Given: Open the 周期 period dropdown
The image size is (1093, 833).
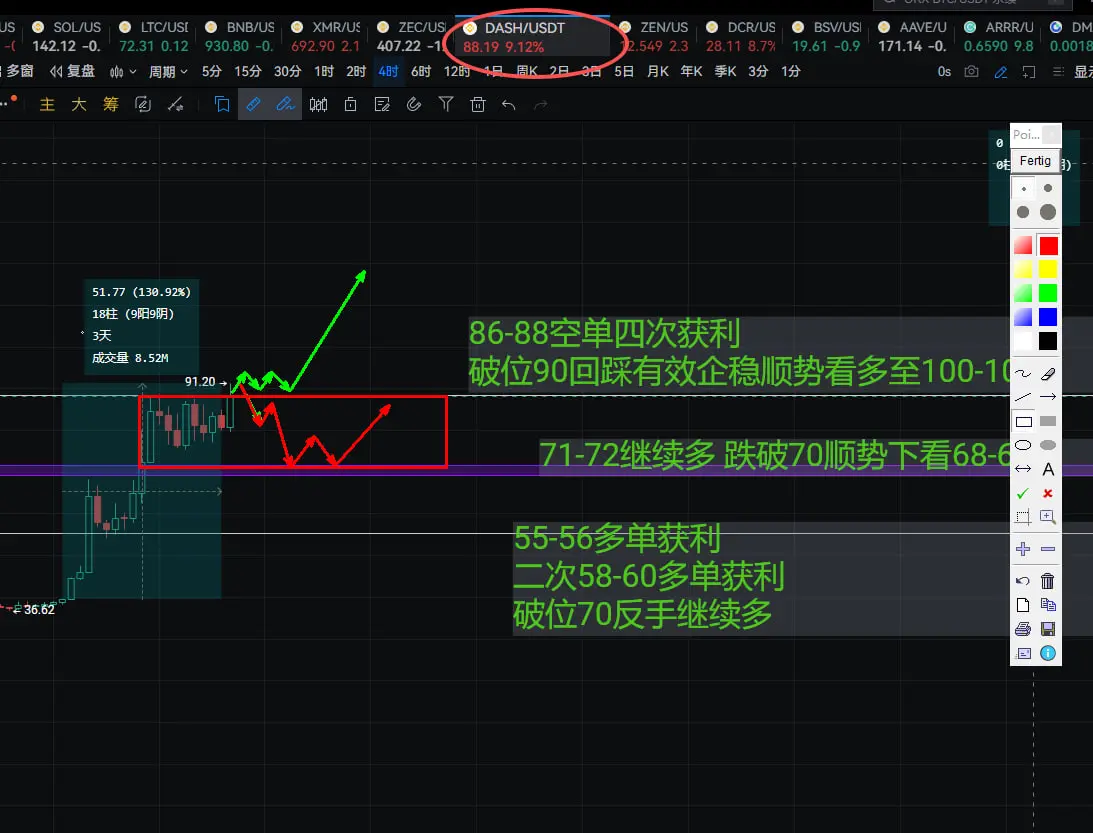Looking at the screenshot, I should pyautogui.click(x=168, y=72).
